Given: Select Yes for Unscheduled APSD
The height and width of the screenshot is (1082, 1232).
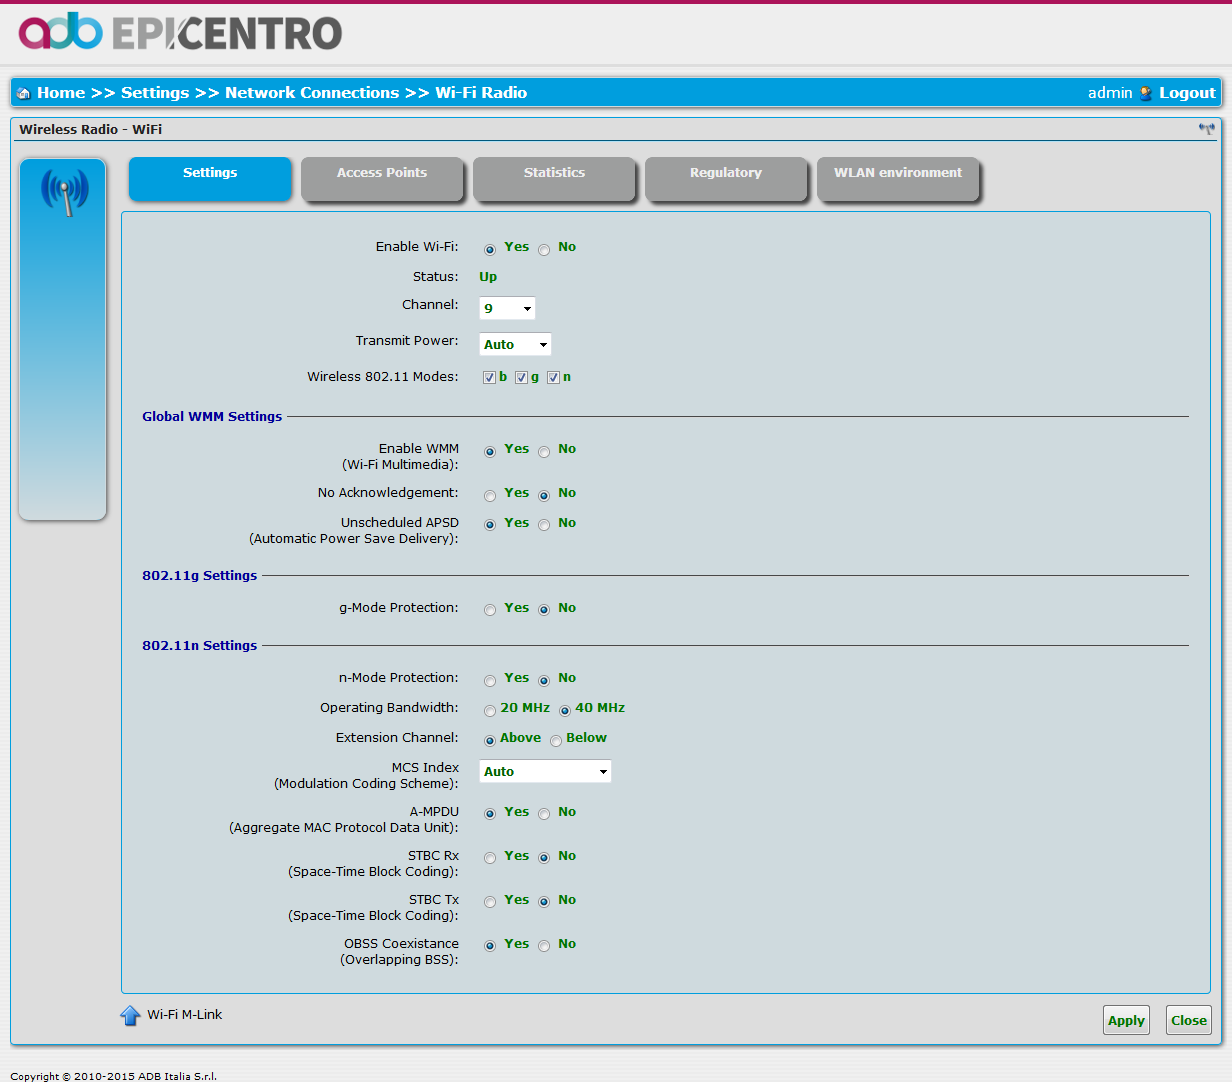Looking at the screenshot, I should point(490,525).
